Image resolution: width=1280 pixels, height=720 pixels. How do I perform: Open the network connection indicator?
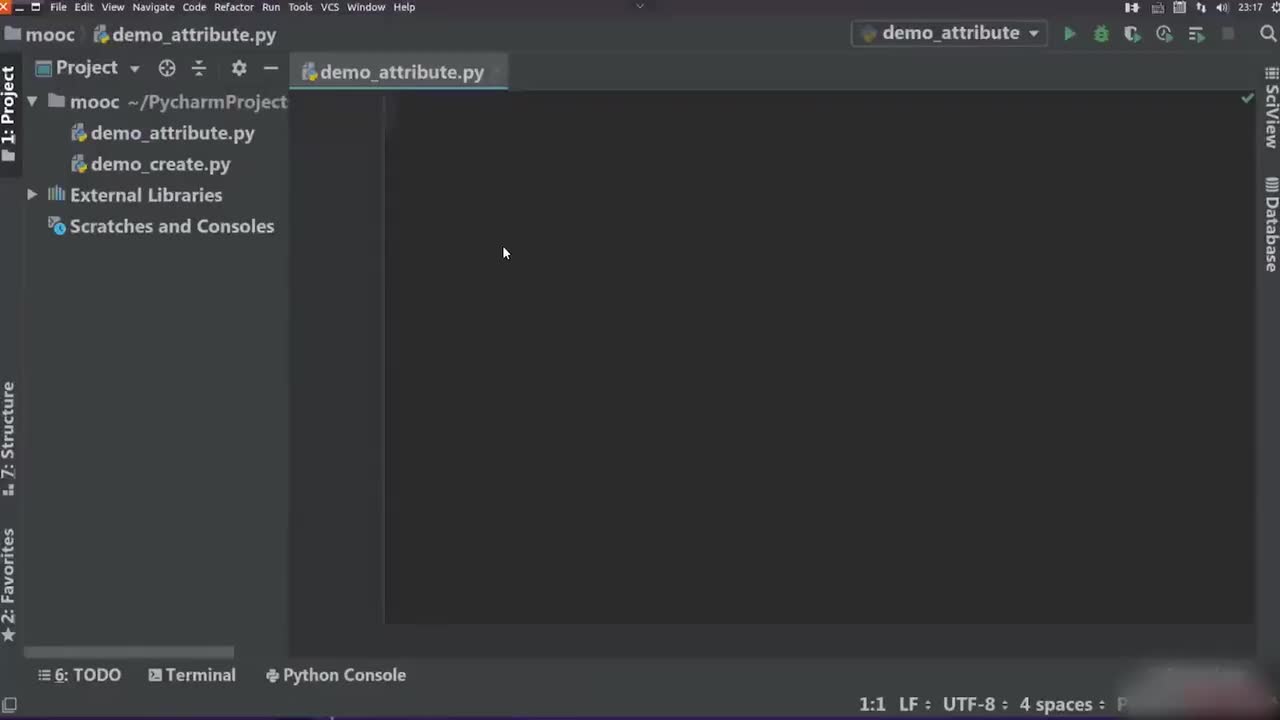coord(1201,7)
